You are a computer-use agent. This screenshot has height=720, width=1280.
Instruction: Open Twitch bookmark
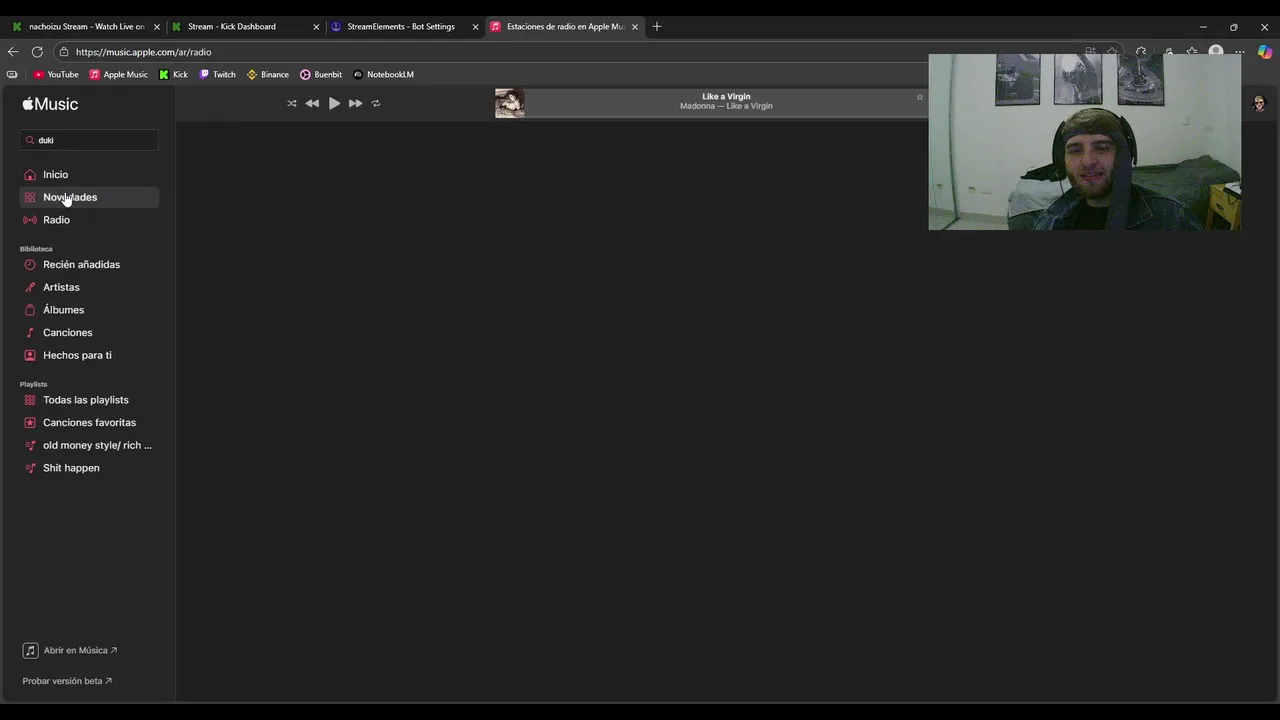(x=217, y=74)
